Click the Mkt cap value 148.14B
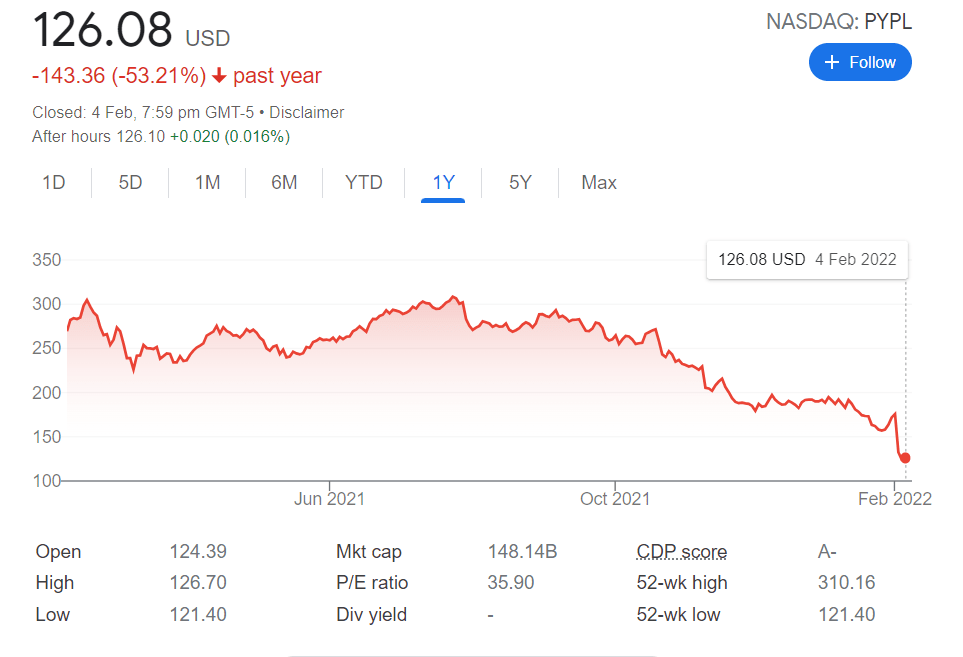The height and width of the screenshot is (657, 963). (x=522, y=552)
